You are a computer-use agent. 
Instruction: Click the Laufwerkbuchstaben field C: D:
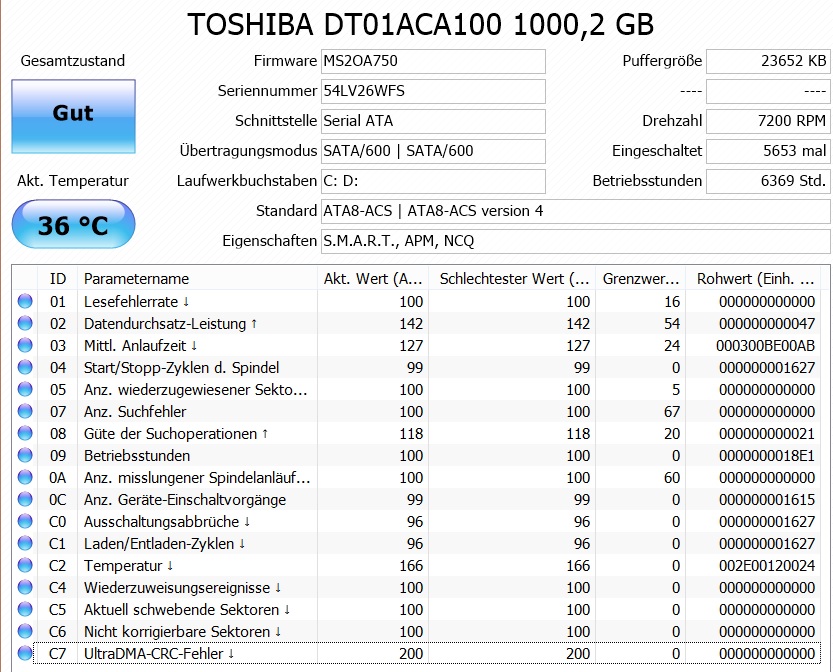pos(433,181)
